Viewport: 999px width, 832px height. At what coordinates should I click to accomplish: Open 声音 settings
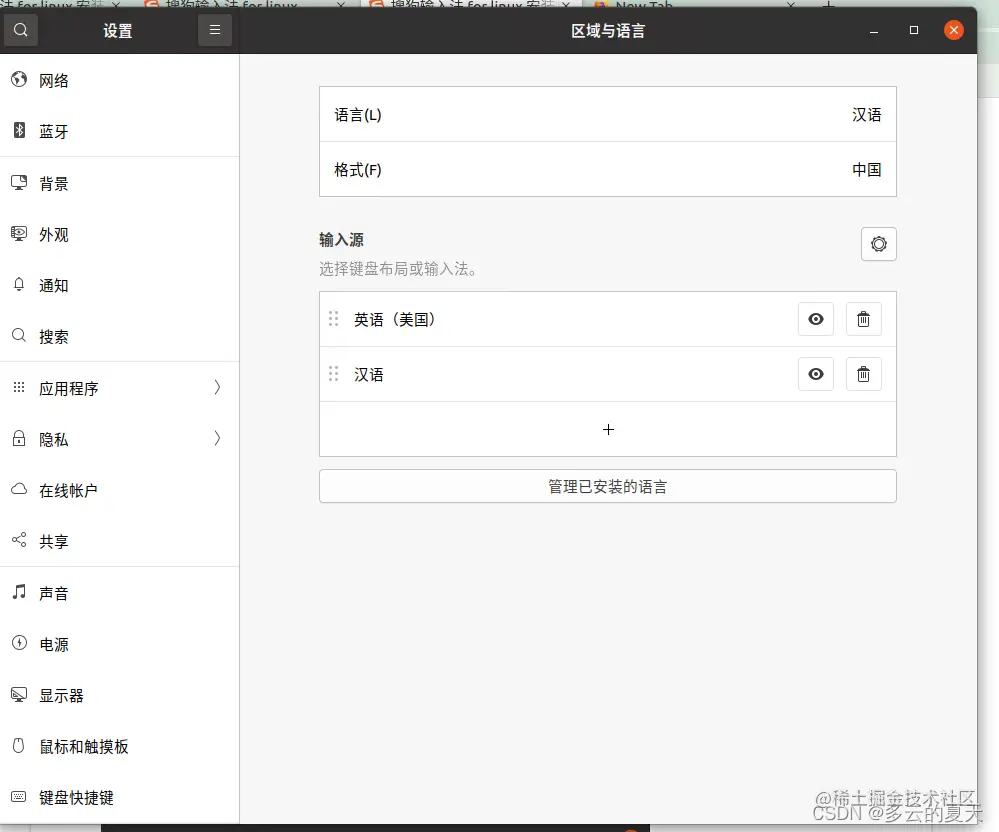(120, 593)
